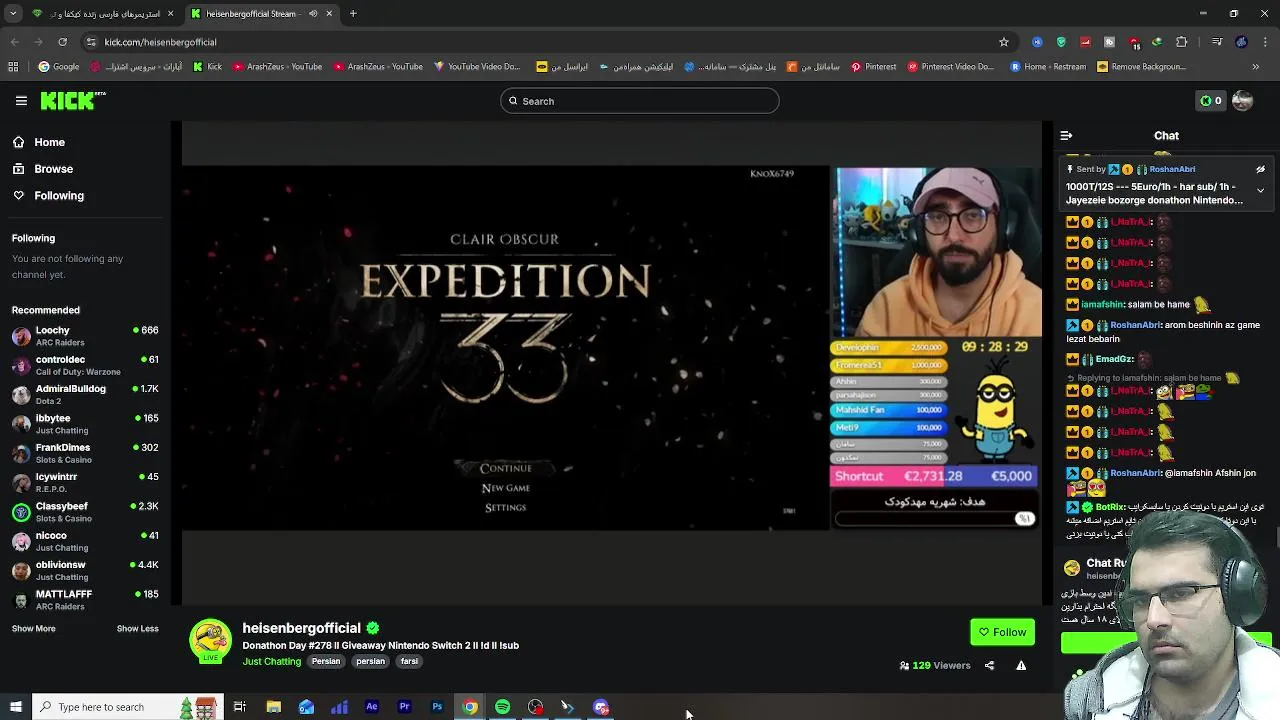Select the farsi tag

pyautogui.click(x=409, y=661)
